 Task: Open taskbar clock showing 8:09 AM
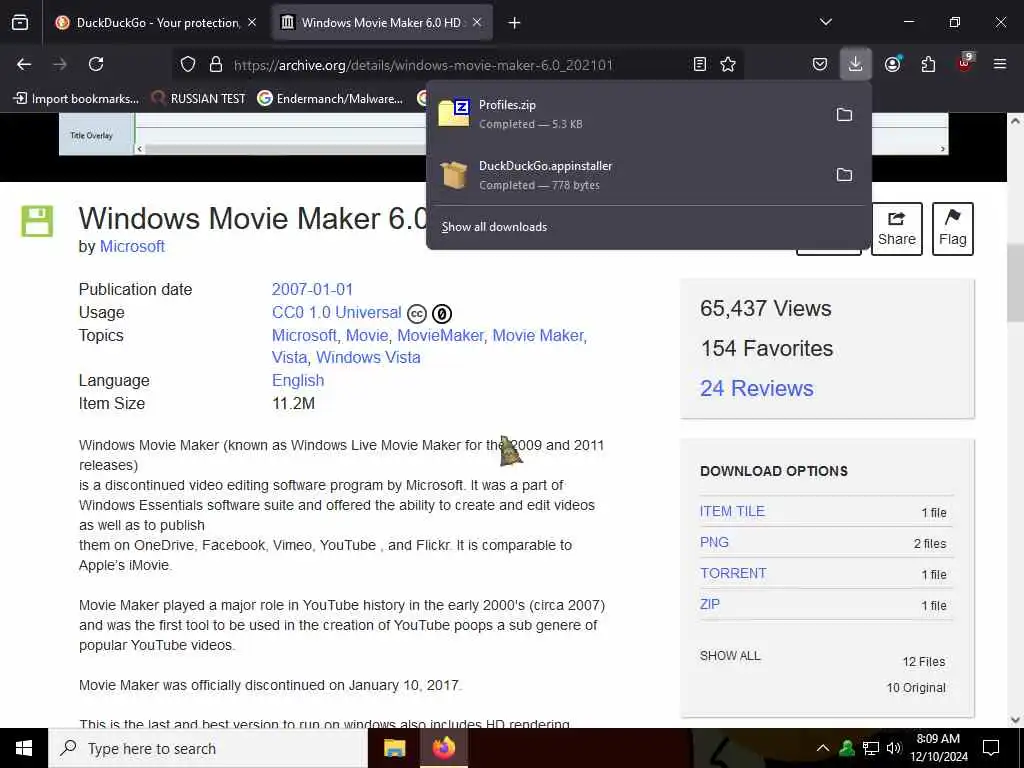tap(938, 748)
